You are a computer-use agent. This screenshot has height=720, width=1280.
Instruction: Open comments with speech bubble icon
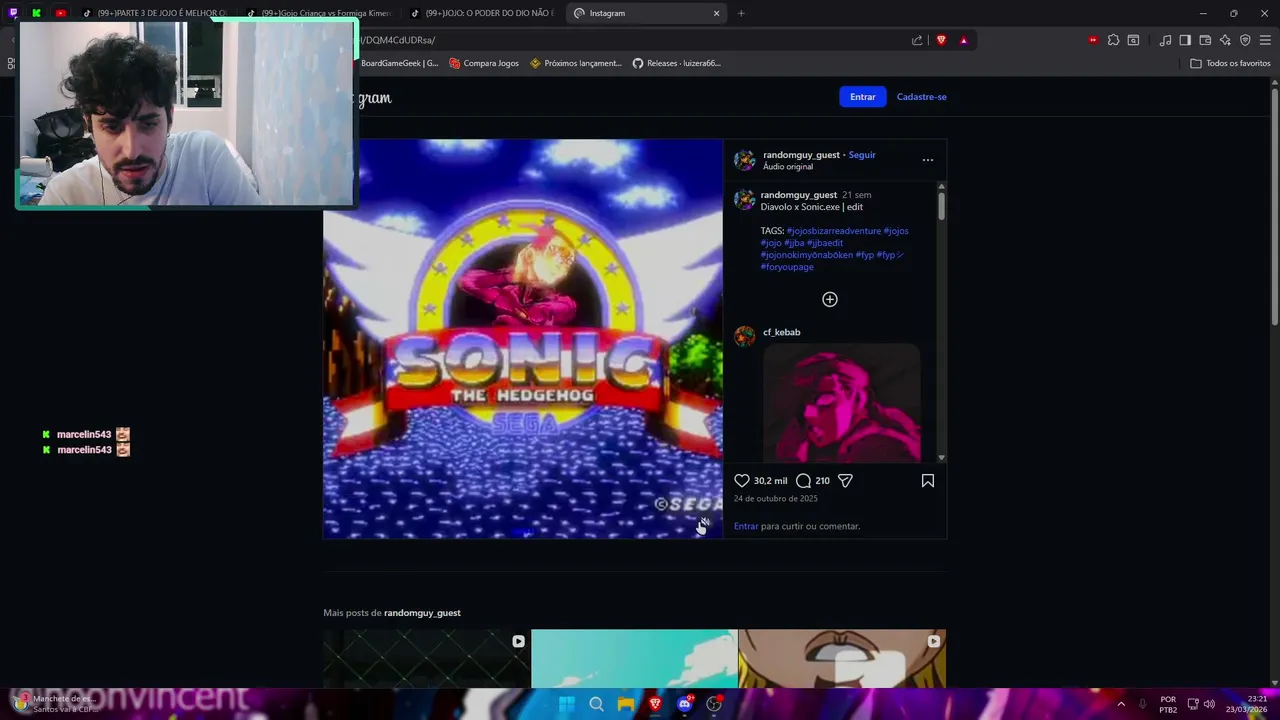[803, 481]
